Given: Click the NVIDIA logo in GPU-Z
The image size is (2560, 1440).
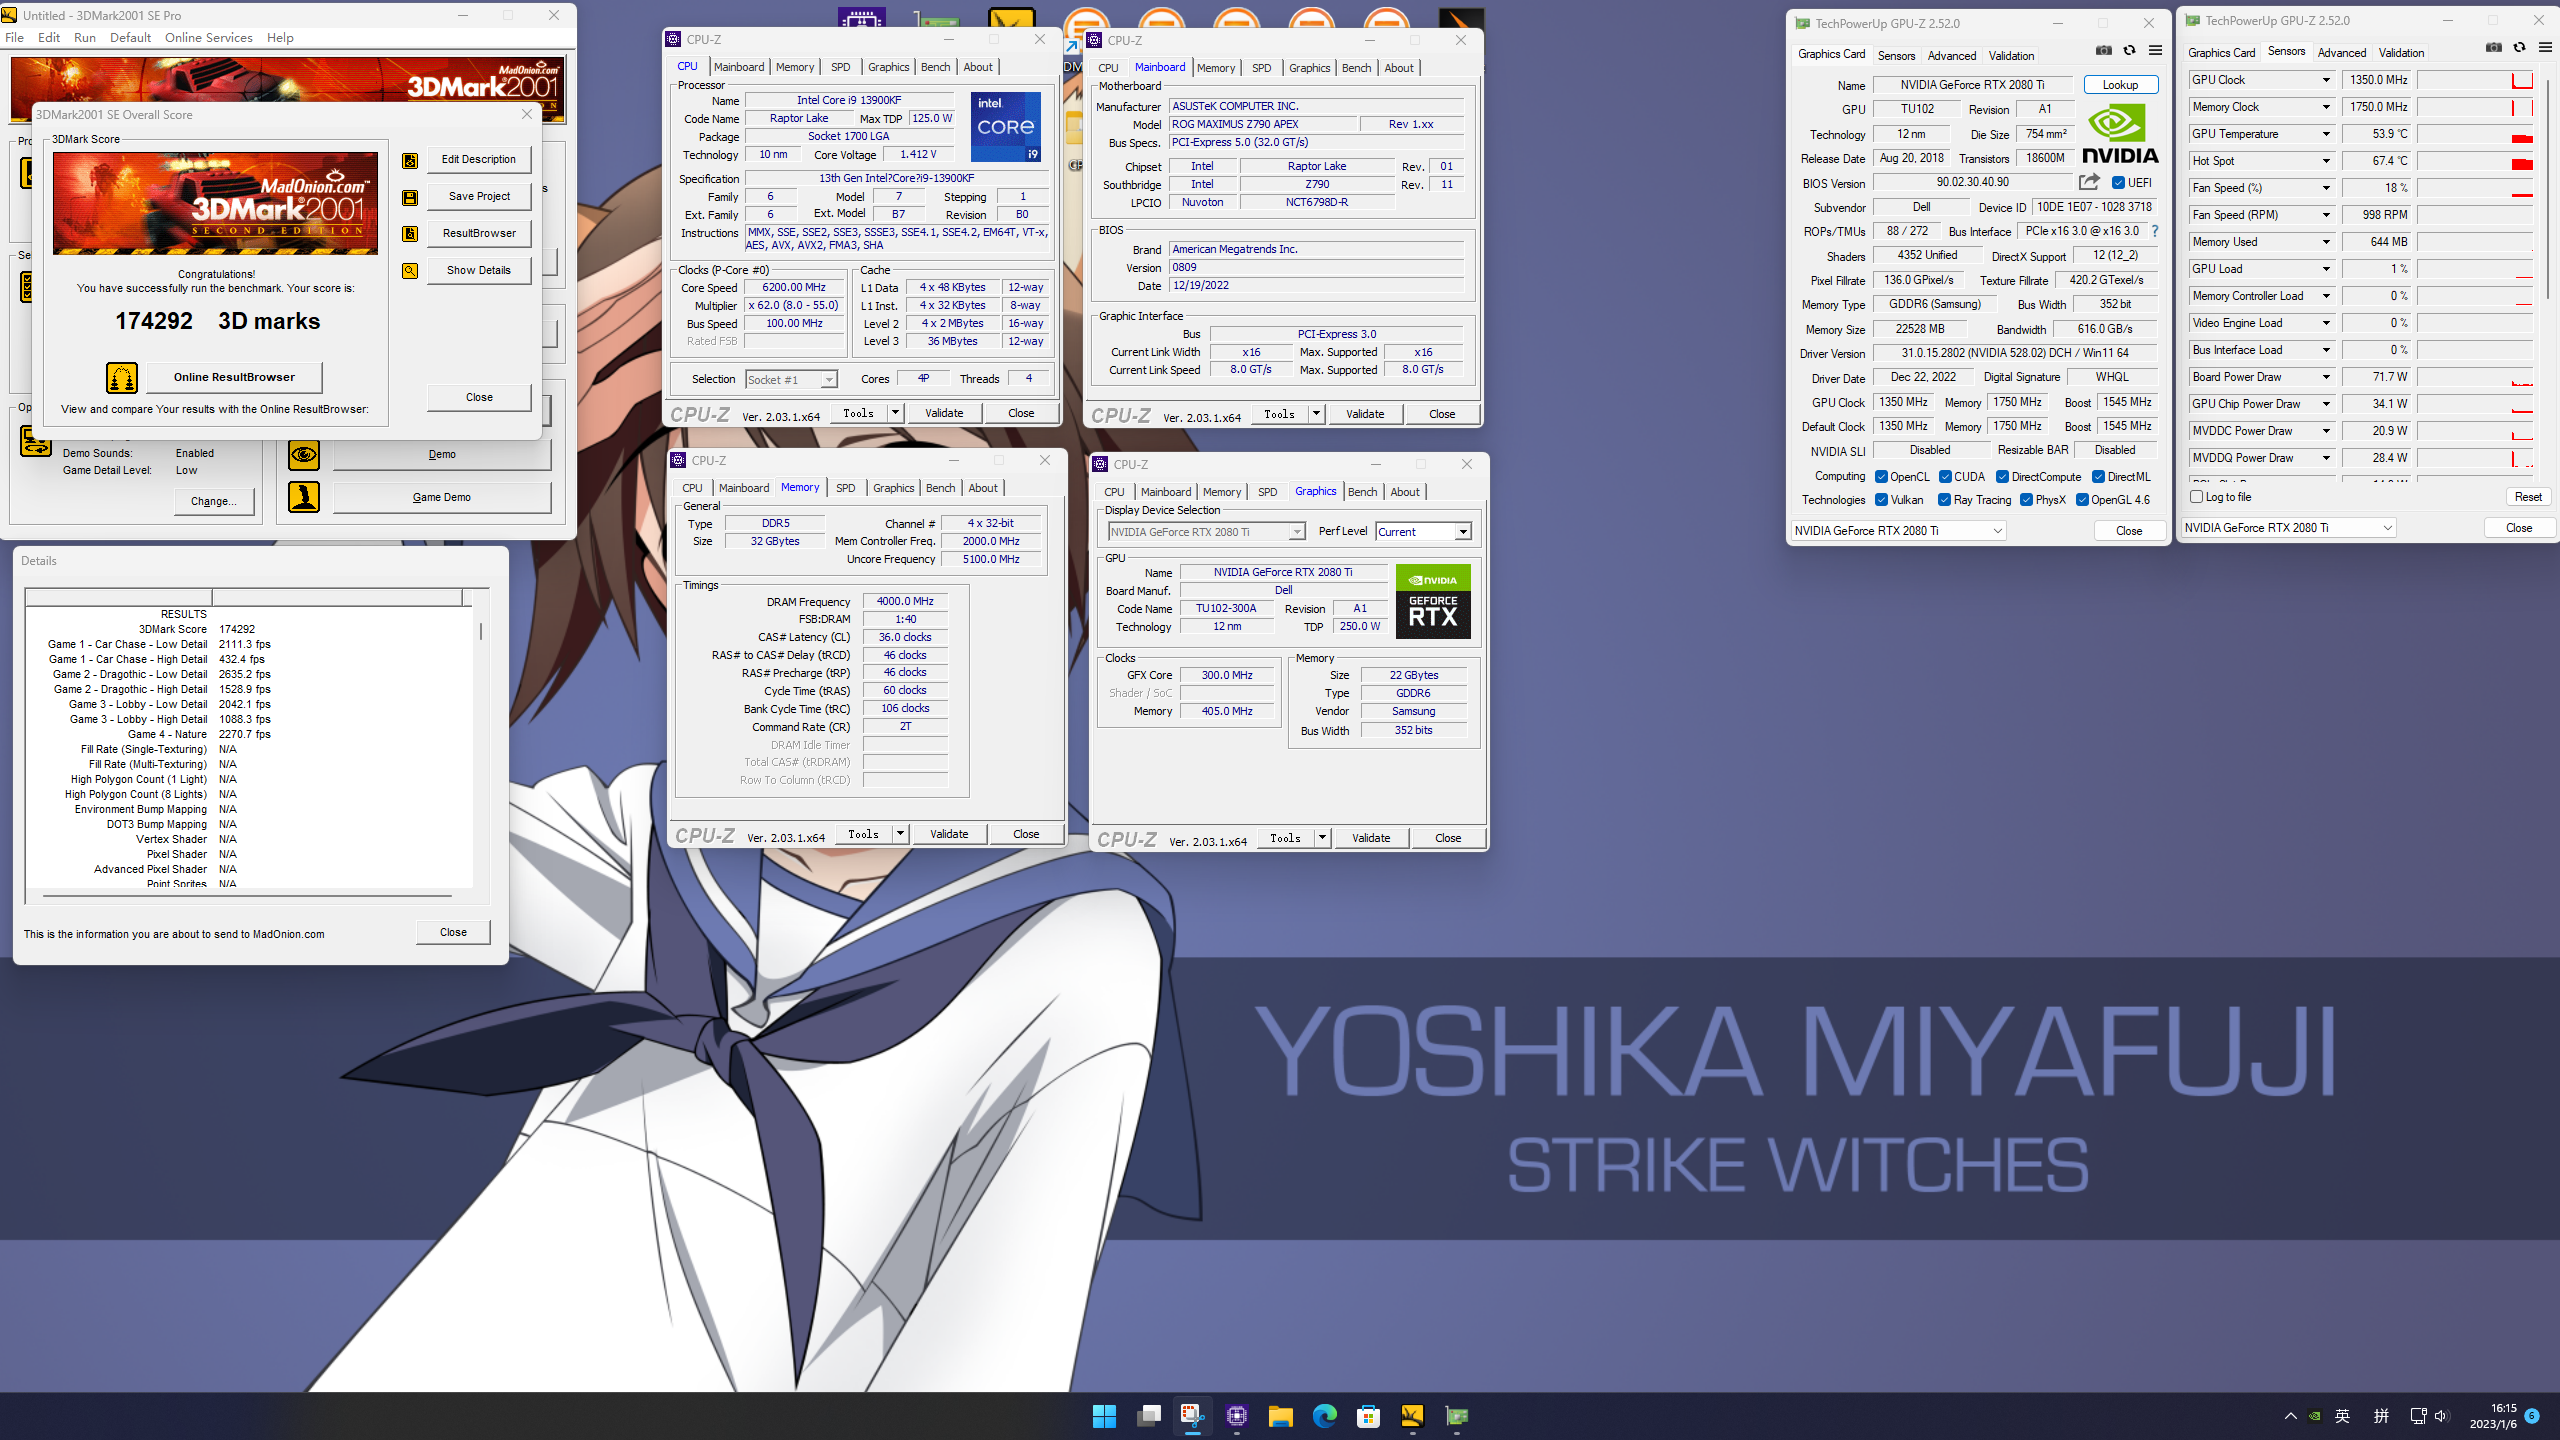Looking at the screenshot, I should 2120,135.
